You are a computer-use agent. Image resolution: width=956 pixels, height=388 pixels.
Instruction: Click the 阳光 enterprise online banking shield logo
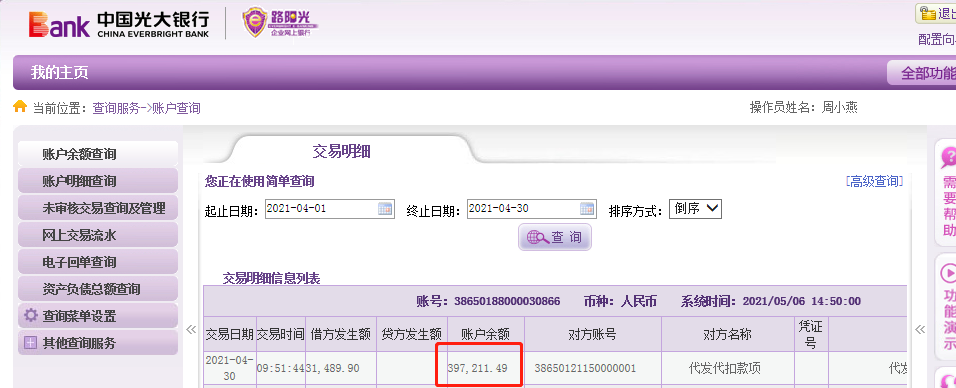[280, 23]
